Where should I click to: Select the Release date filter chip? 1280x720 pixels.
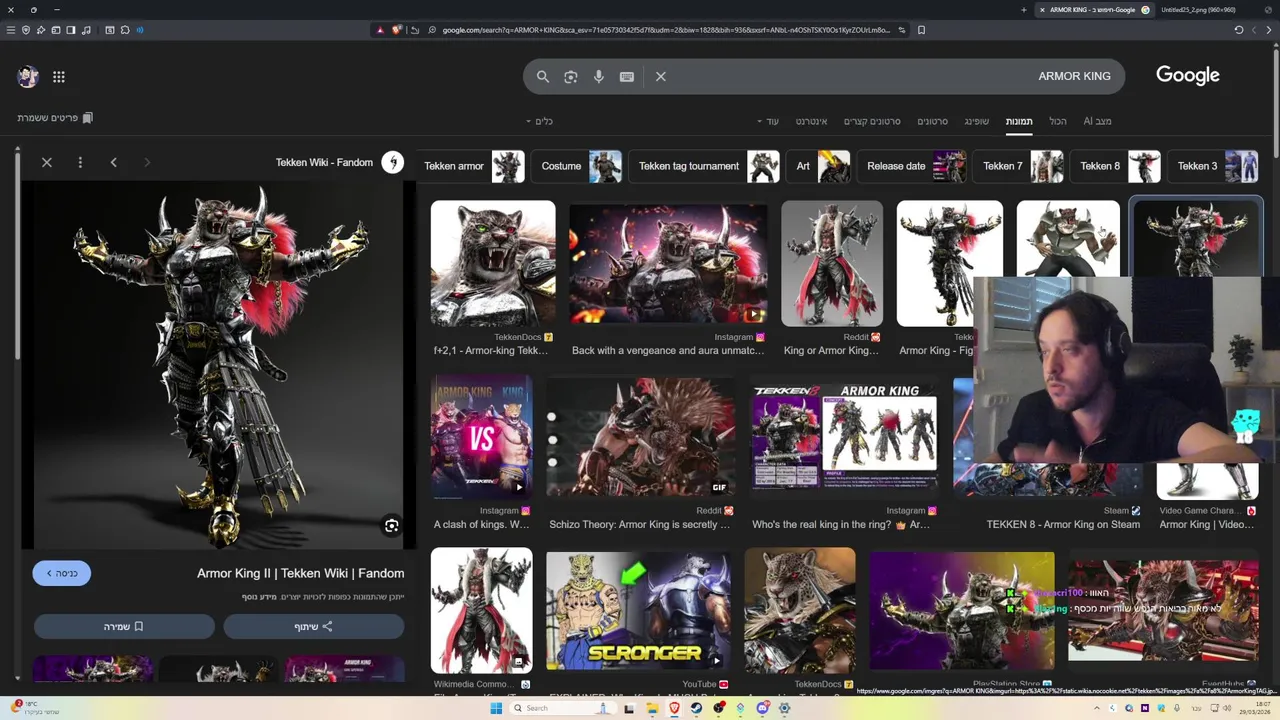tap(912, 166)
